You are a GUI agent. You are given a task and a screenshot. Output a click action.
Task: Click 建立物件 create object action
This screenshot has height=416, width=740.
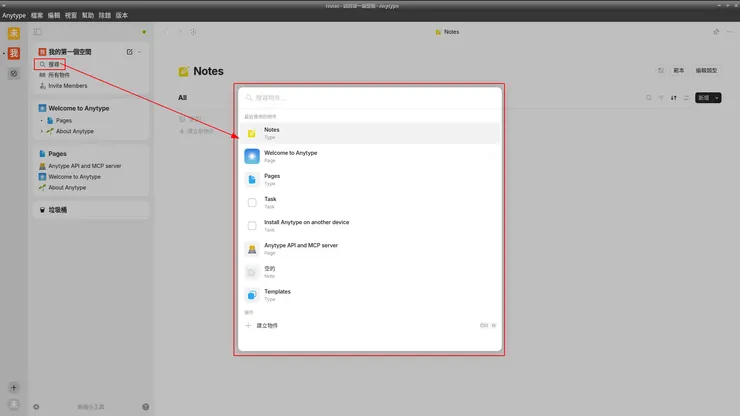click(x=370, y=325)
